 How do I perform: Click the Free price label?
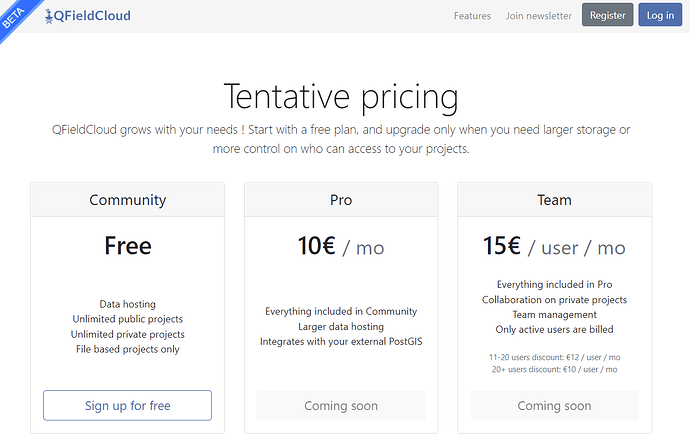(x=127, y=246)
